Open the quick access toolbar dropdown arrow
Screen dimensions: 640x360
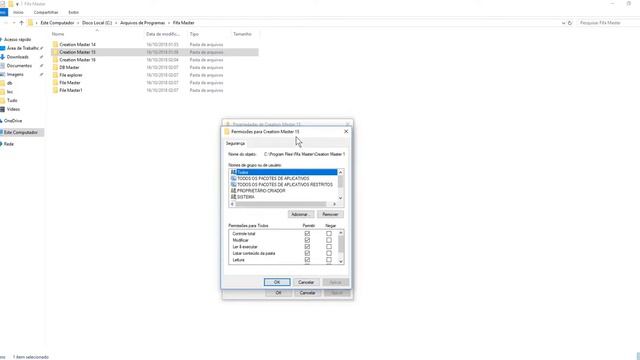[x=17, y=4]
